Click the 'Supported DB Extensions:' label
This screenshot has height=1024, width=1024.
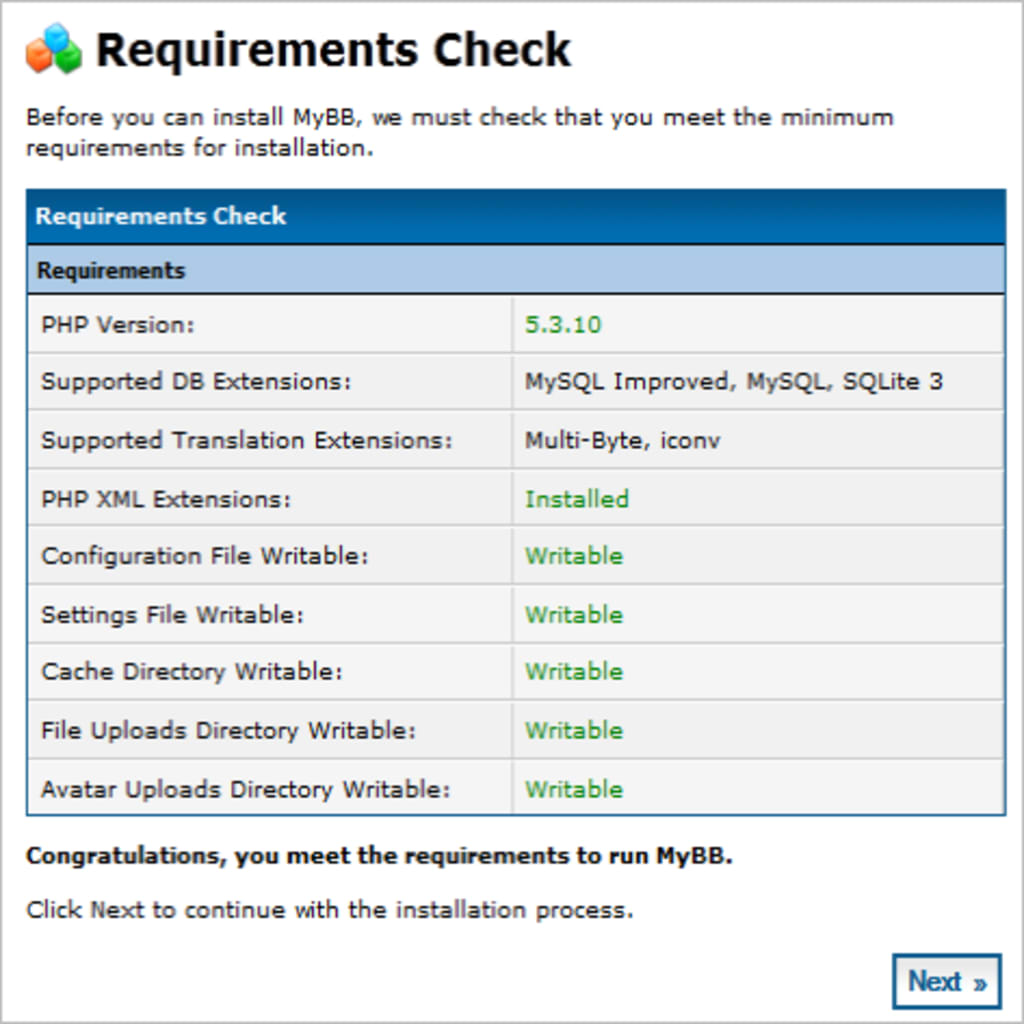pyautogui.click(x=196, y=381)
